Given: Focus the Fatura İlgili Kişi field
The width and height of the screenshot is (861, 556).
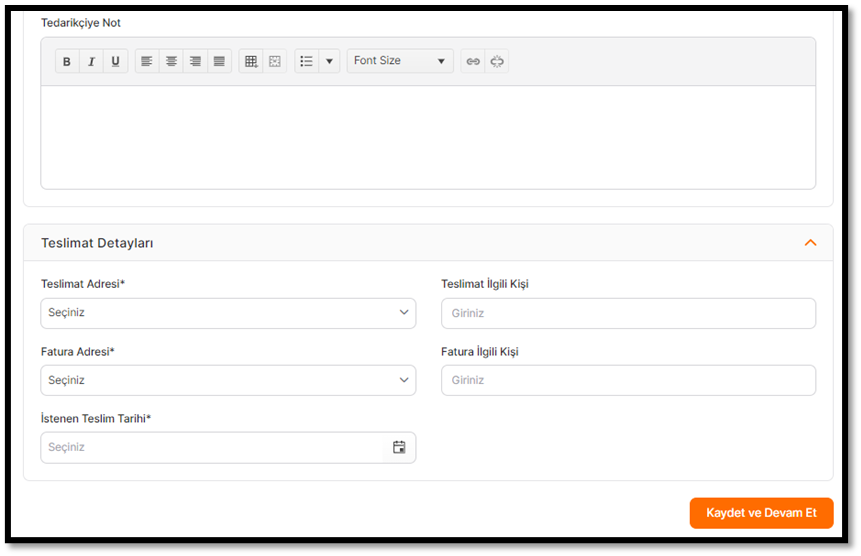Looking at the screenshot, I should click(x=628, y=380).
